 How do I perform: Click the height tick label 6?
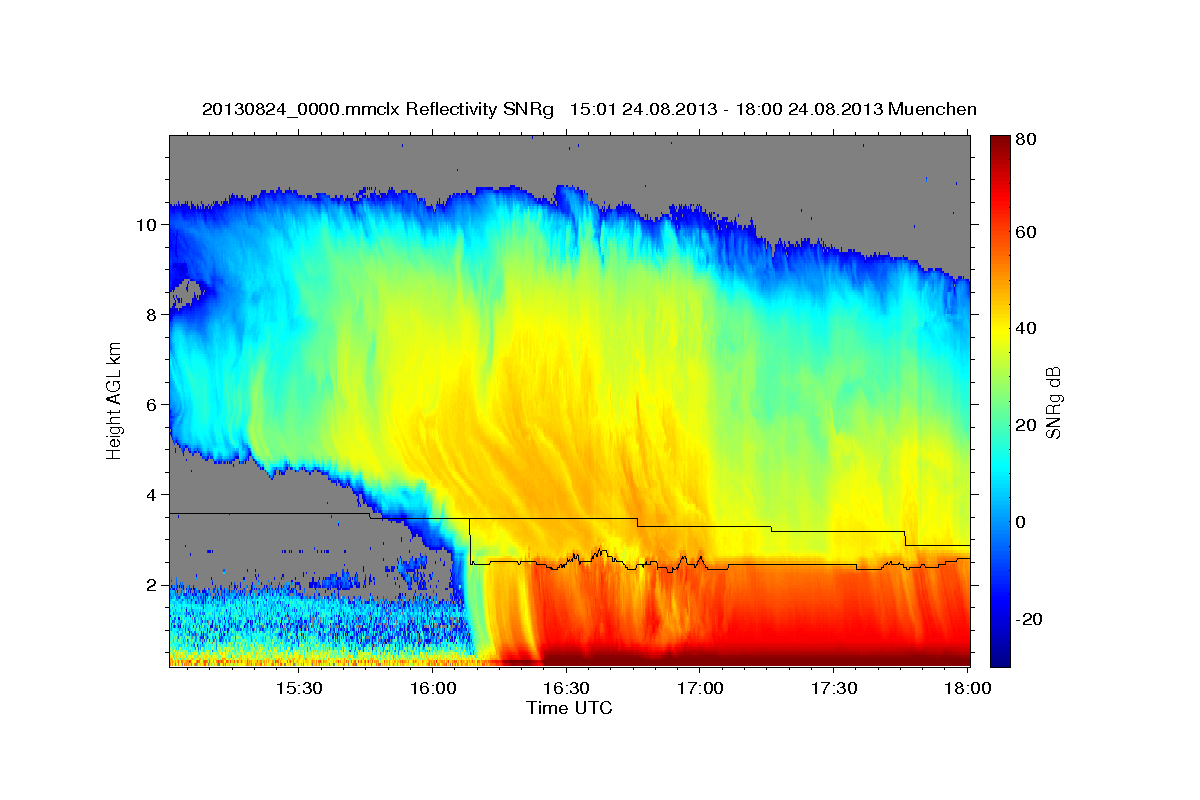point(154,405)
